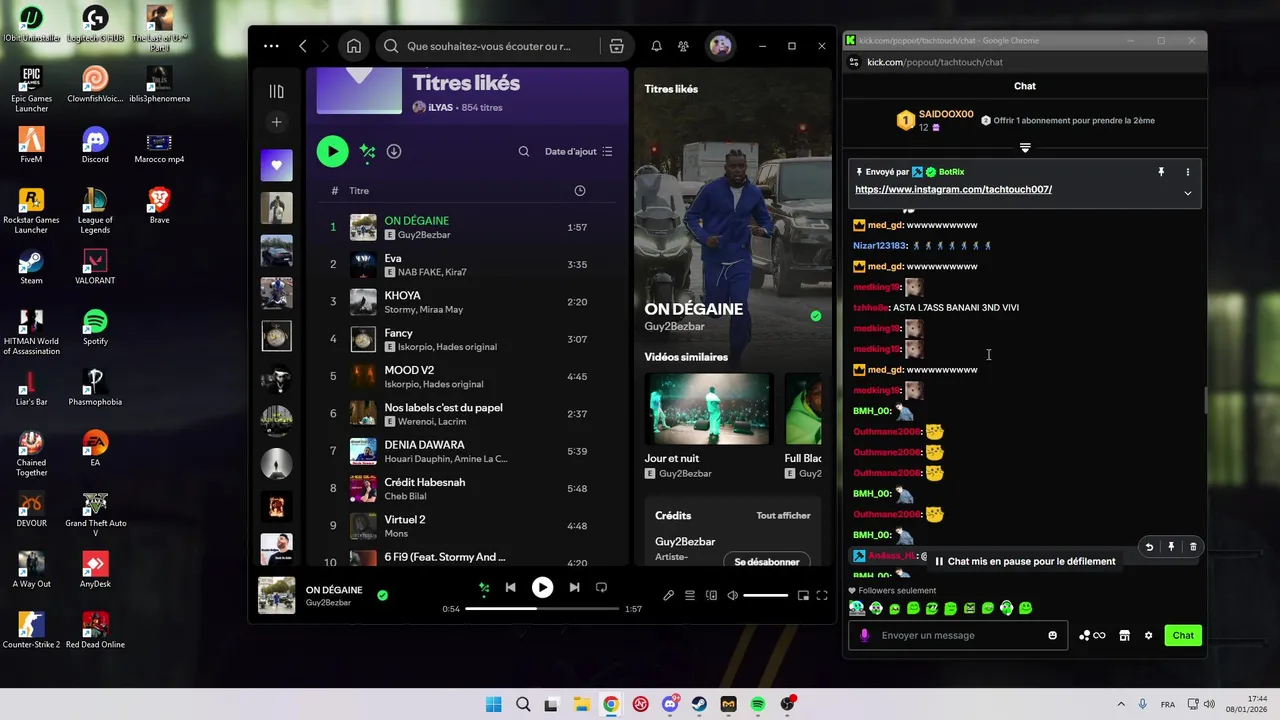Image resolution: width=1280 pixels, height=720 pixels.
Task: Open Friend Activity icon in Spotify
Action: tap(683, 46)
